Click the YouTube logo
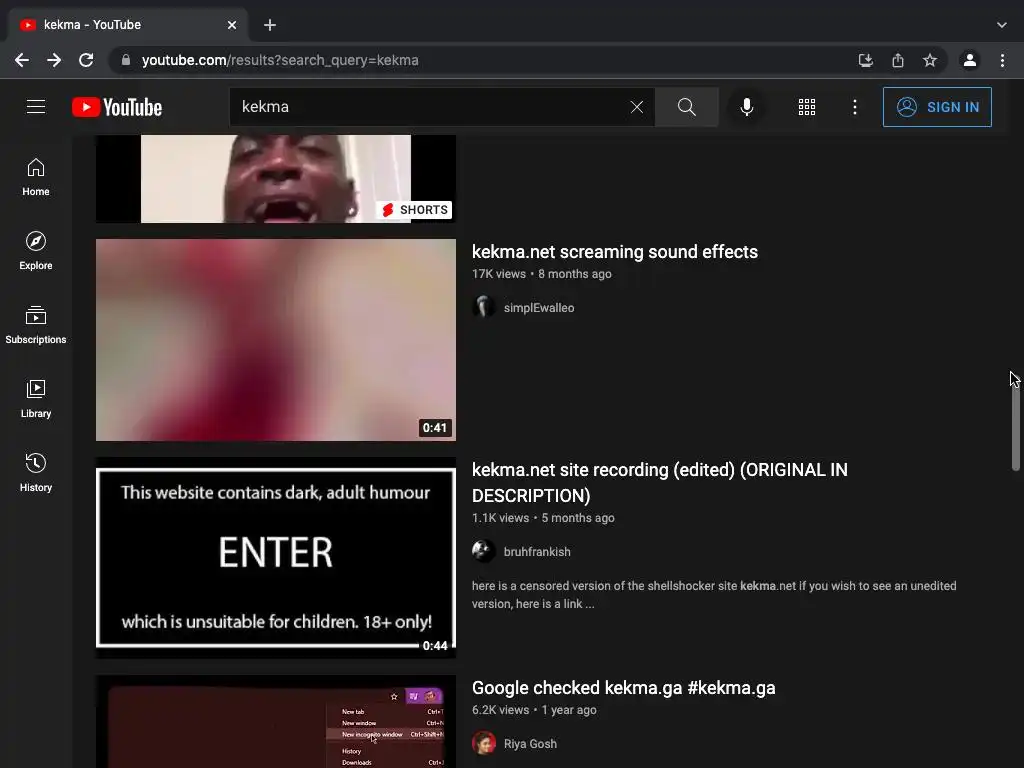 (x=117, y=107)
